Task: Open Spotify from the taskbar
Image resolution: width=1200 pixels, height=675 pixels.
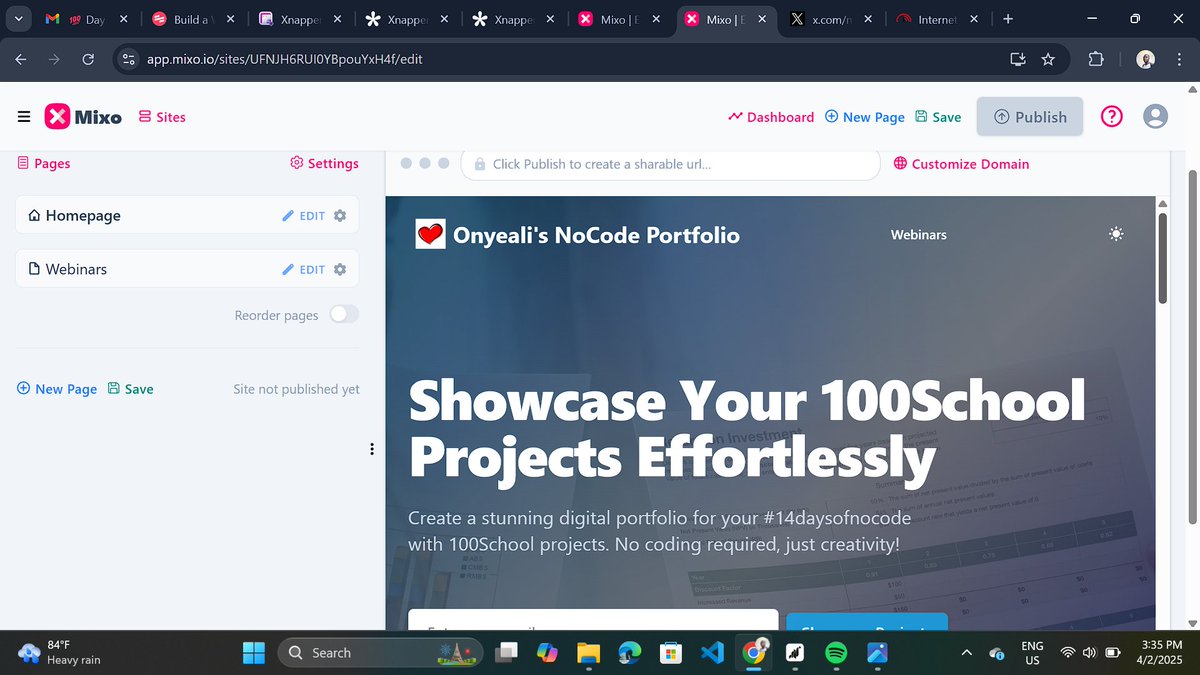Action: point(836,652)
